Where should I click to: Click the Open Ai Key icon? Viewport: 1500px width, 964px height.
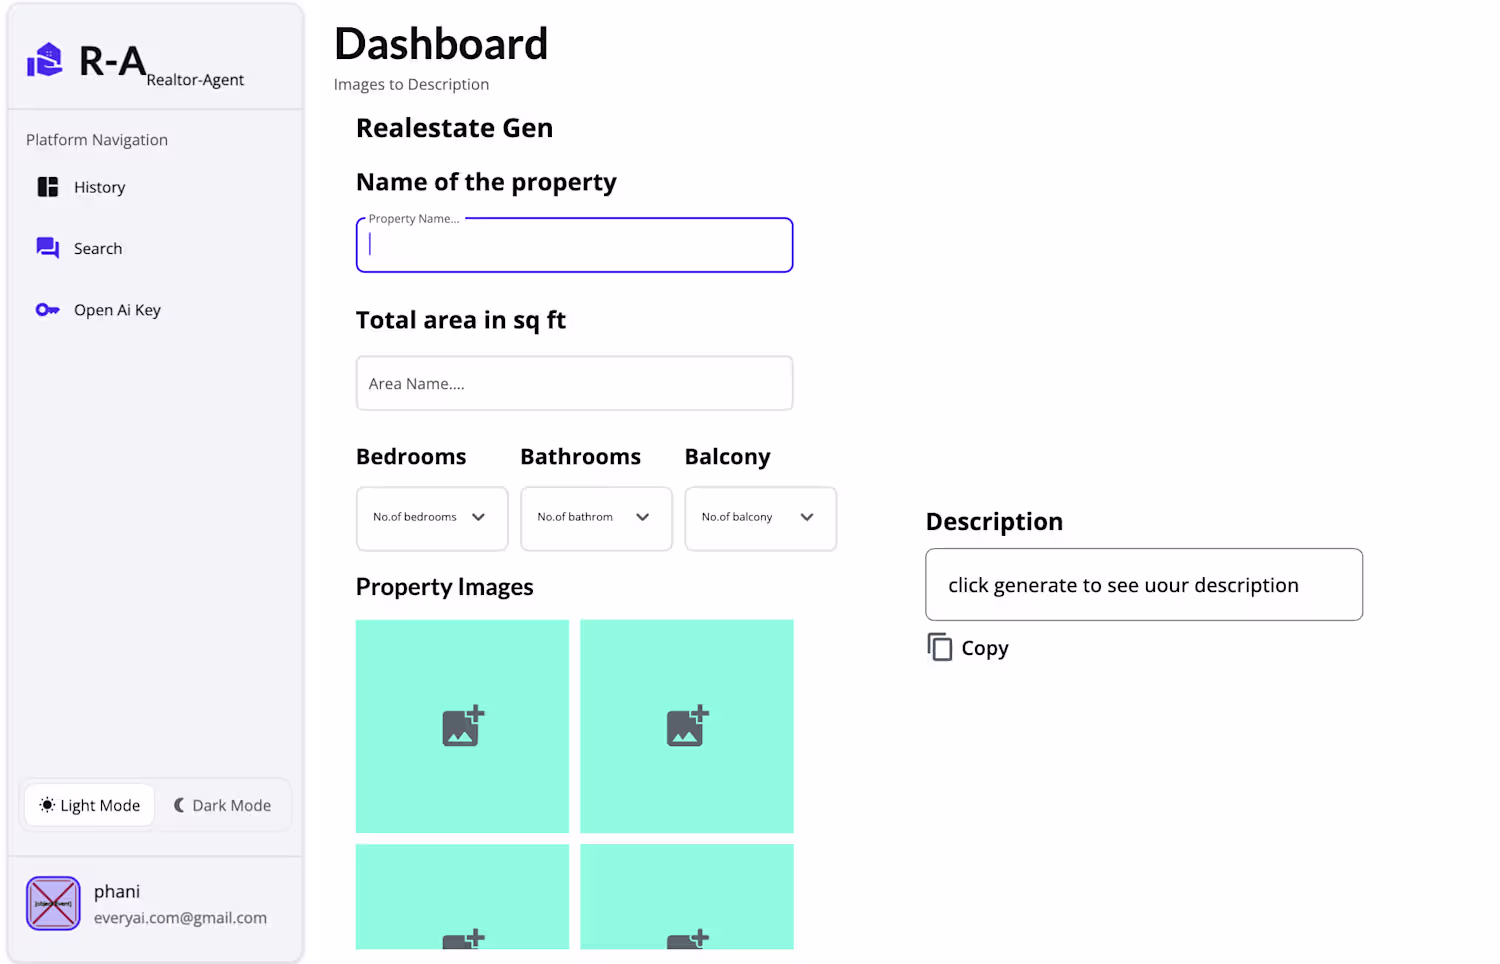coord(48,310)
